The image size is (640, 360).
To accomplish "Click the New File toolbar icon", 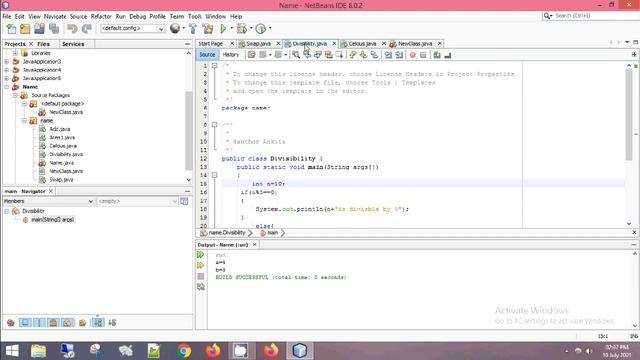I will point(11,29).
